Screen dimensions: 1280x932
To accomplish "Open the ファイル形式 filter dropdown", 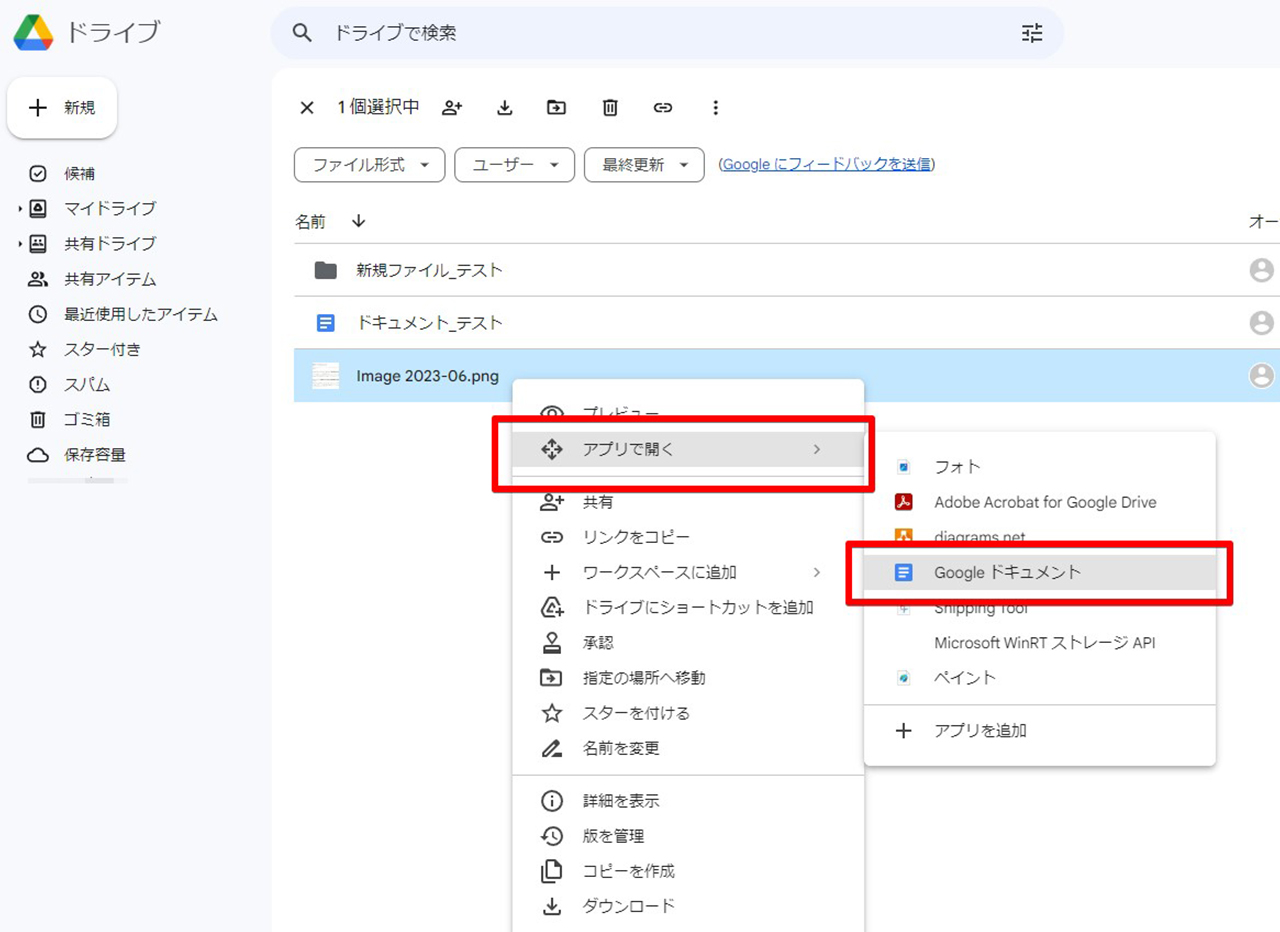I will pos(369,165).
